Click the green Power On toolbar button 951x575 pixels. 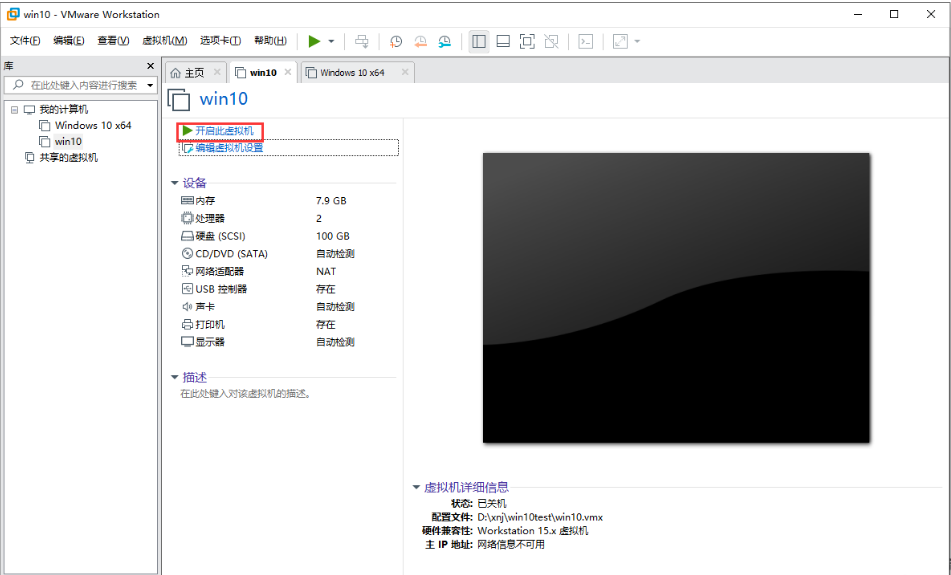314,41
